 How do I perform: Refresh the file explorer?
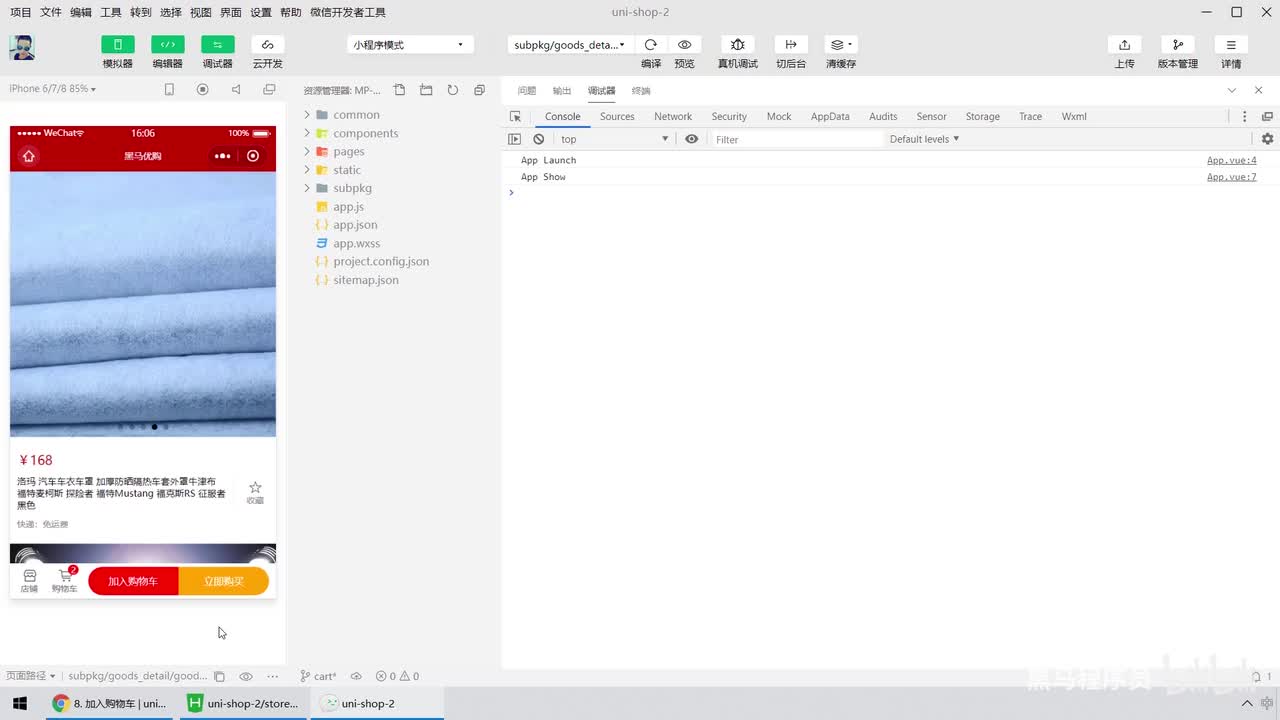coord(453,90)
